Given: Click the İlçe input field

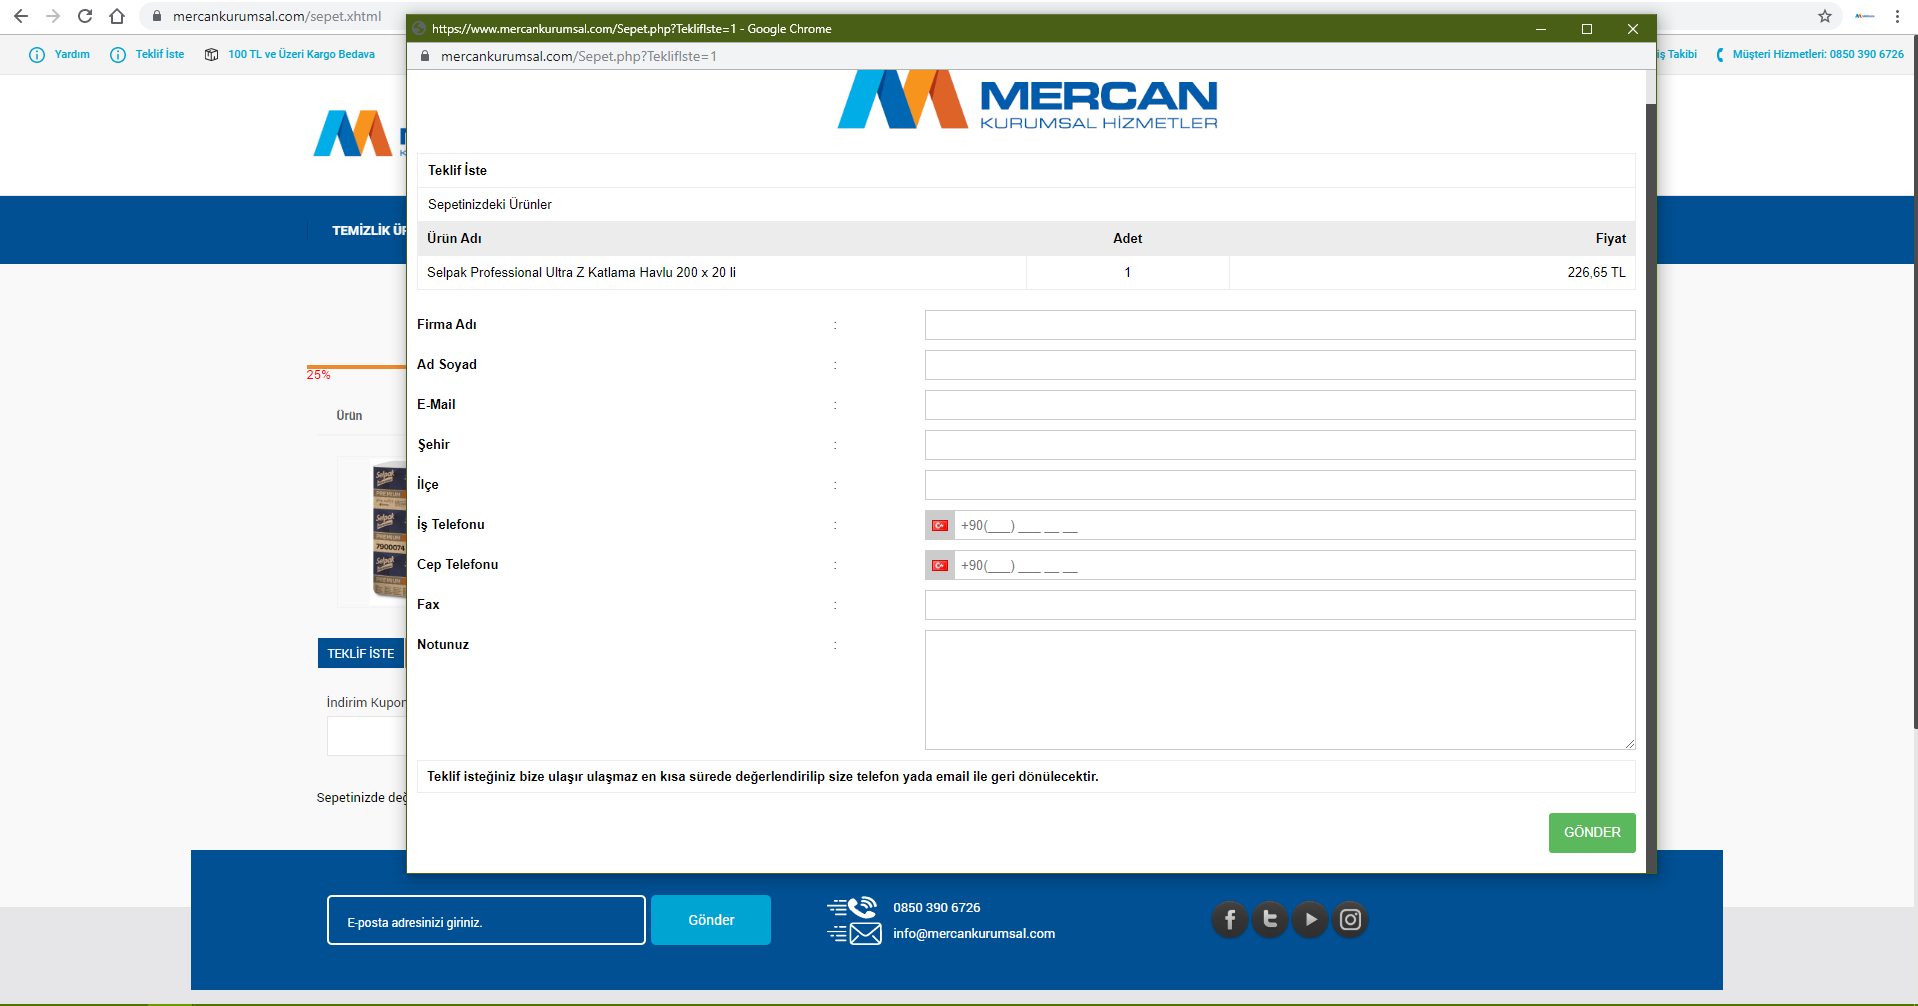Looking at the screenshot, I should pyautogui.click(x=1280, y=485).
